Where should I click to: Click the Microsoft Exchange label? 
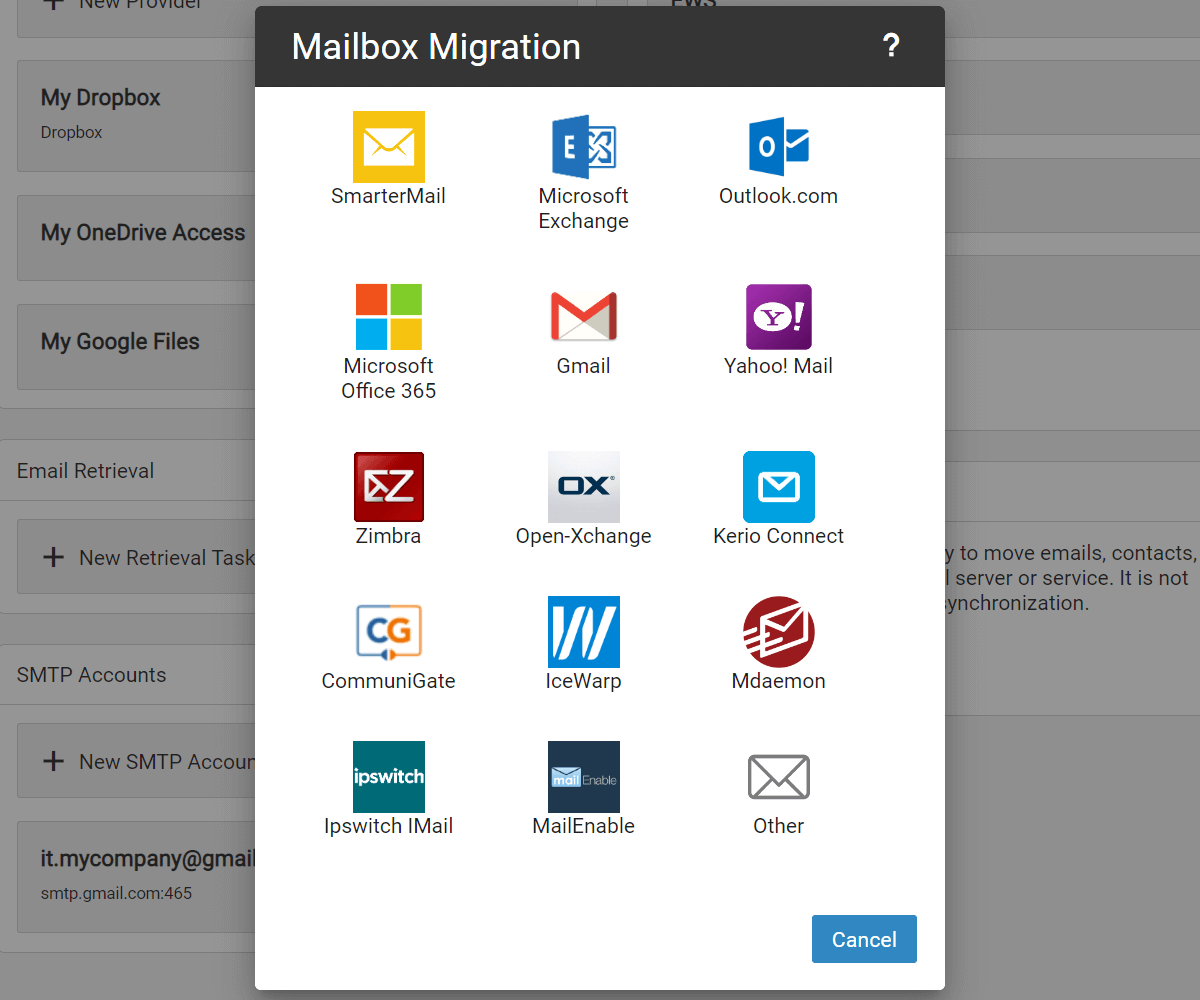click(584, 208)
